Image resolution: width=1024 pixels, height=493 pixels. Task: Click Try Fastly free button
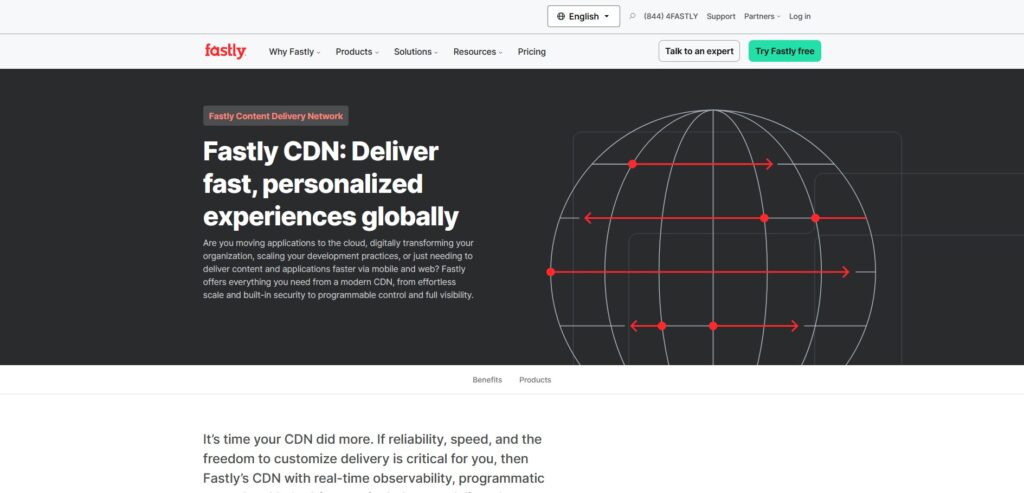click(784, 51)
